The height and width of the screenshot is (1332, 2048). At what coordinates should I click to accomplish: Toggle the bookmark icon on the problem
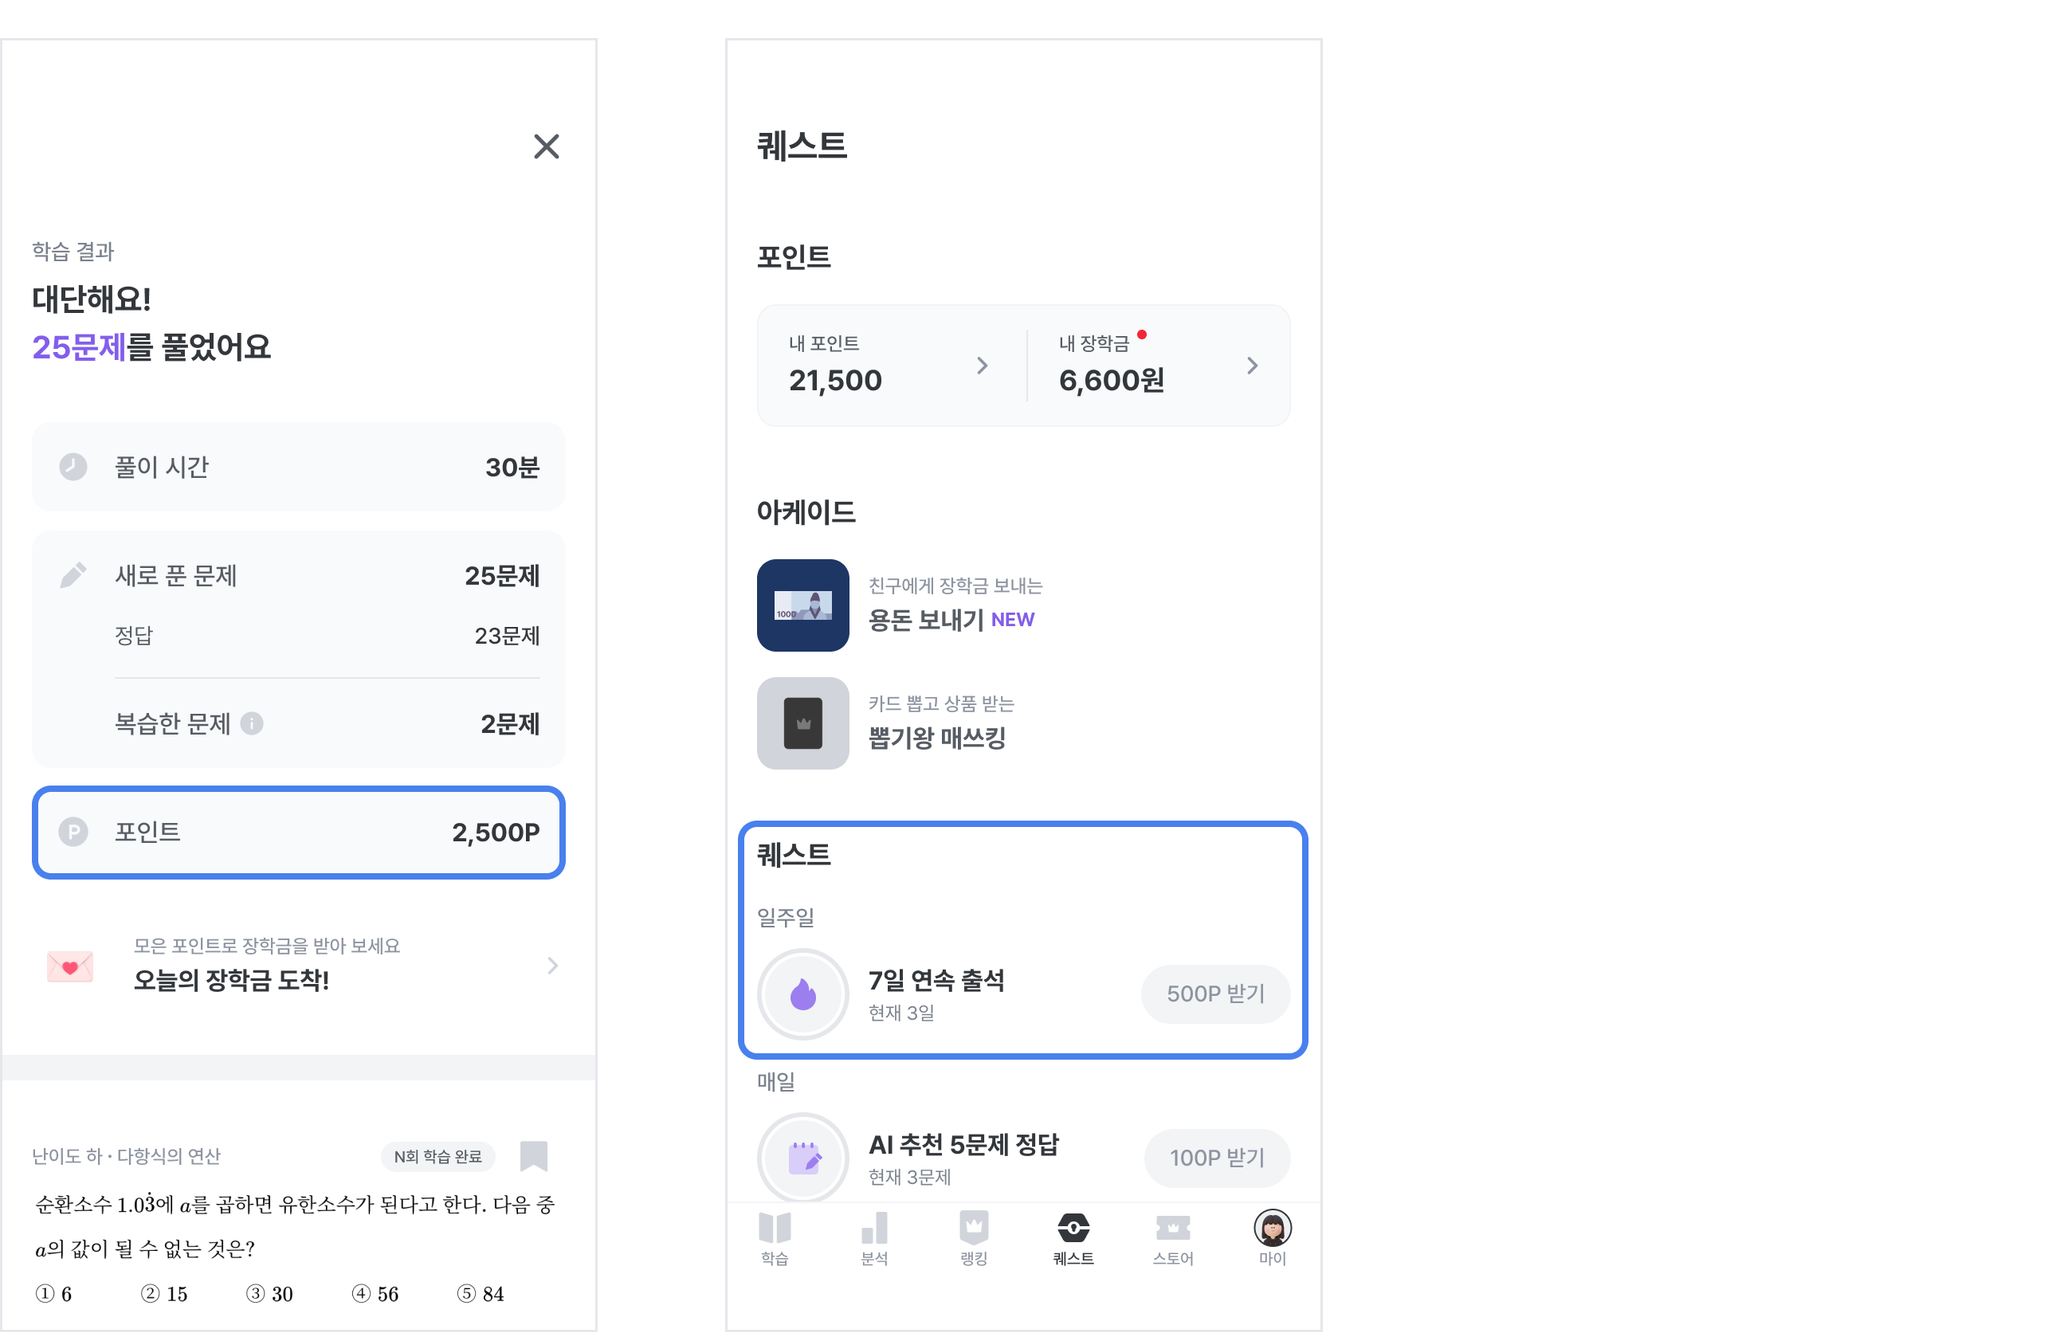534,1156
